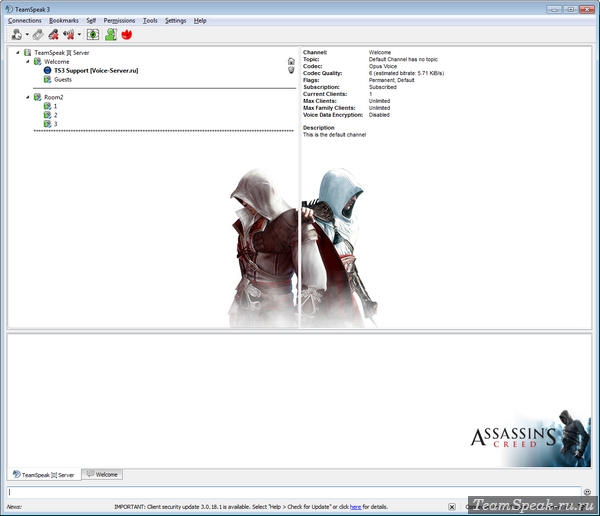
Task: Open the Mute Speakers dropdown arrow
Action: tap(79, 34)
